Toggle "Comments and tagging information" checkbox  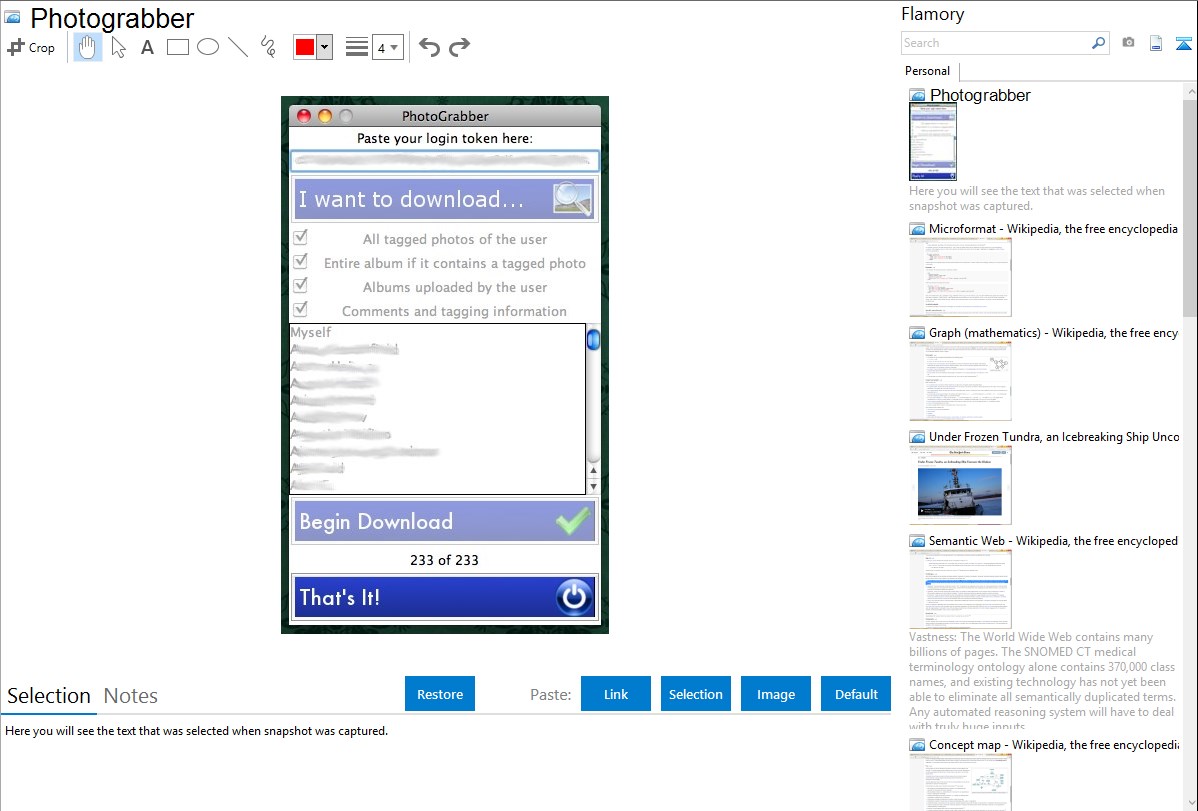tap(300, 310)
